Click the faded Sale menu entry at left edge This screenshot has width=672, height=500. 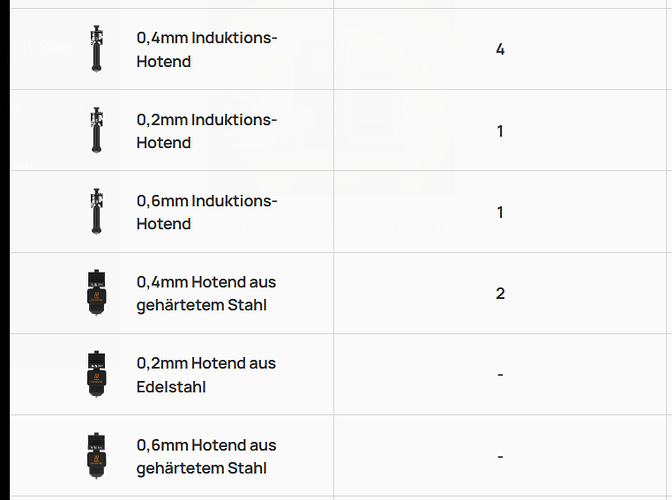tap(42, 47)
